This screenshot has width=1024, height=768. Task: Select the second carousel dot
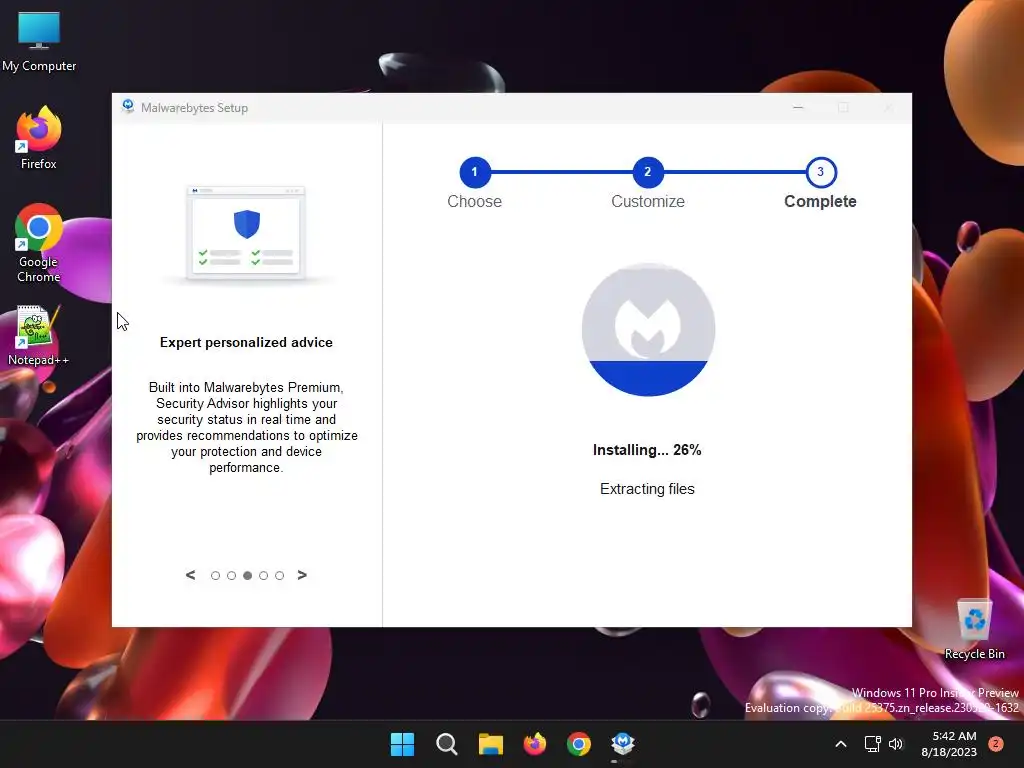point(231,575)
